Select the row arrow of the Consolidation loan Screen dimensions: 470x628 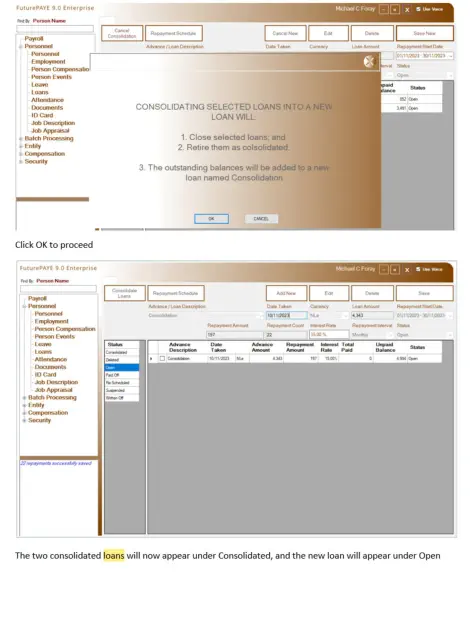(x=151, y=358)
